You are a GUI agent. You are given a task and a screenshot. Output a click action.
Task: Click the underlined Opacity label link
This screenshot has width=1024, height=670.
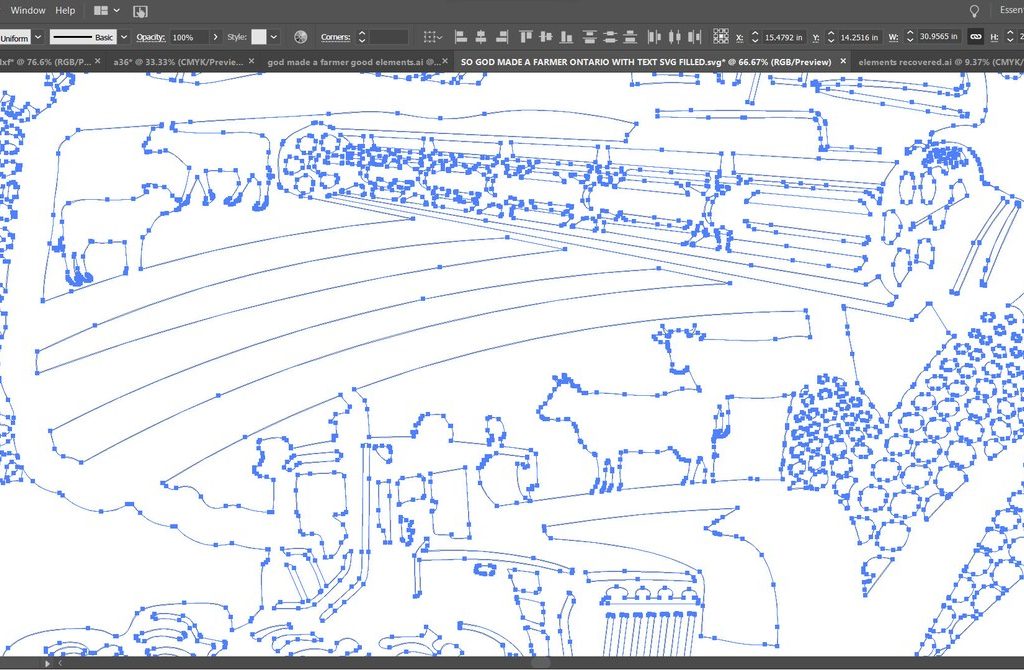[x=150, y=37]
